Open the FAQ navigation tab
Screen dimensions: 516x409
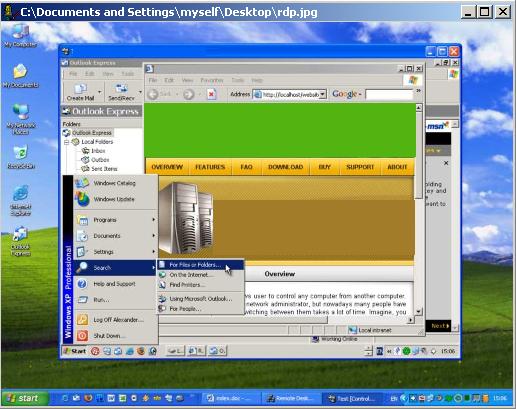click(246, 167)
